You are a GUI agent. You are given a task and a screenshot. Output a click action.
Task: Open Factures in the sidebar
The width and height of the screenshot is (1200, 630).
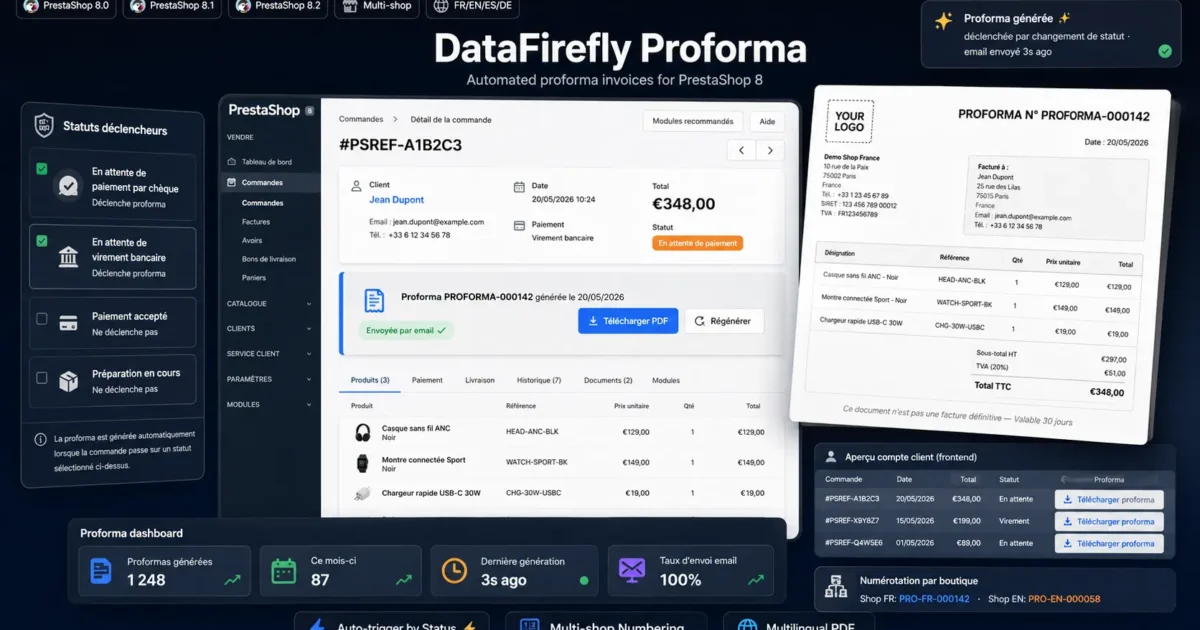256,222
